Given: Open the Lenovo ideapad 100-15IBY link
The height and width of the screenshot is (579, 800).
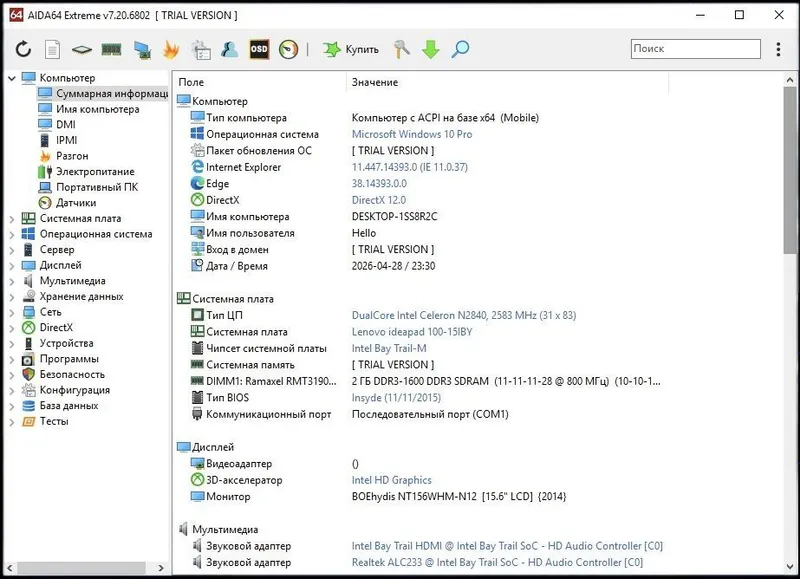Looking at the screenshot, I should pyautogui.click(x=412, y=332).
